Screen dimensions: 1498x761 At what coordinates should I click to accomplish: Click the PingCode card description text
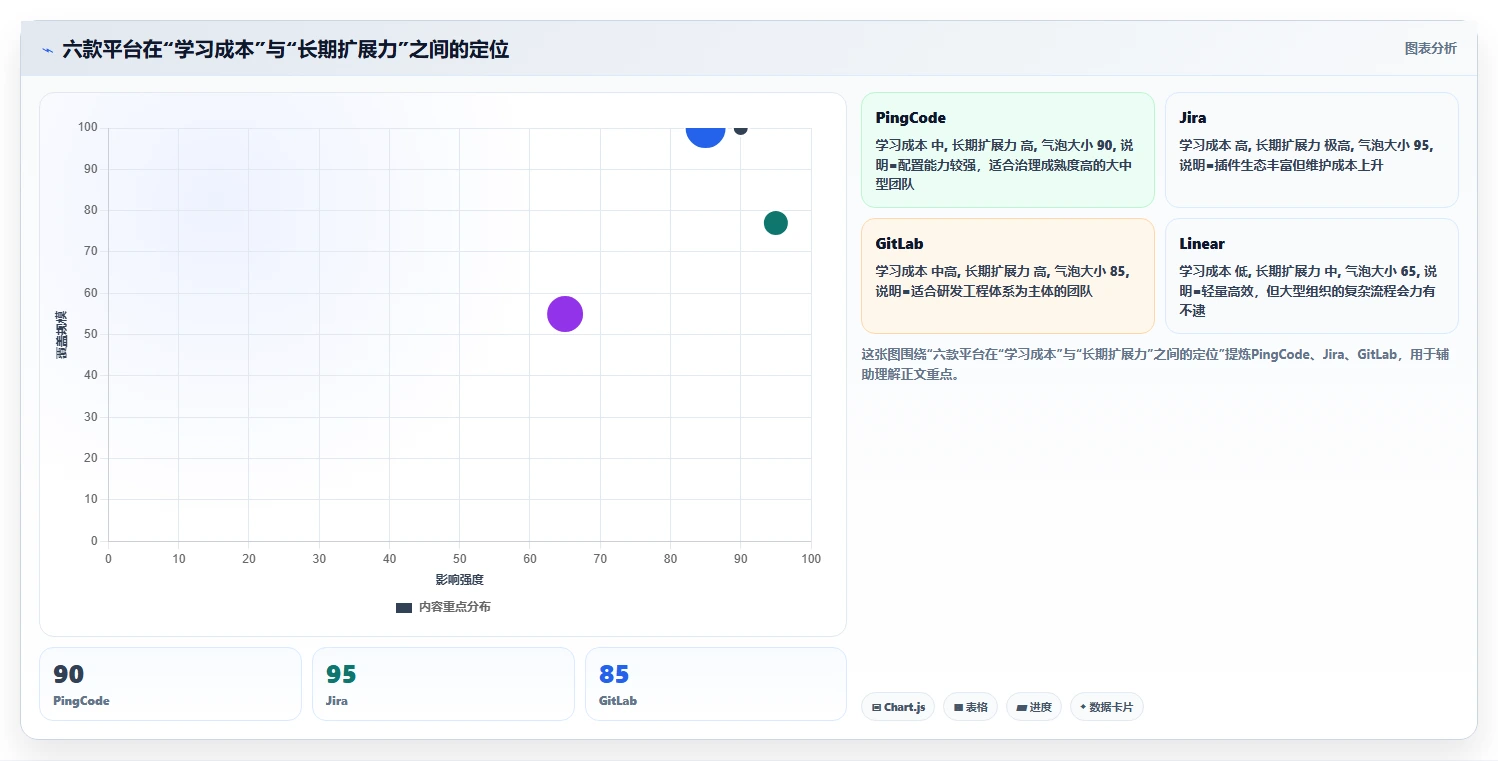[1004, 164]
